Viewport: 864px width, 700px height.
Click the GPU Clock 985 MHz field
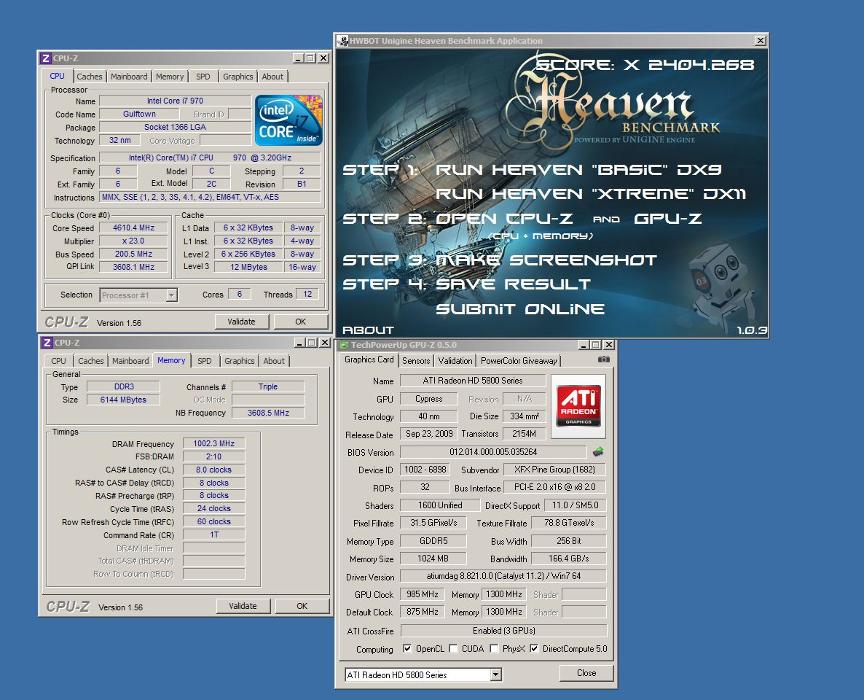(x=422, y=594)
